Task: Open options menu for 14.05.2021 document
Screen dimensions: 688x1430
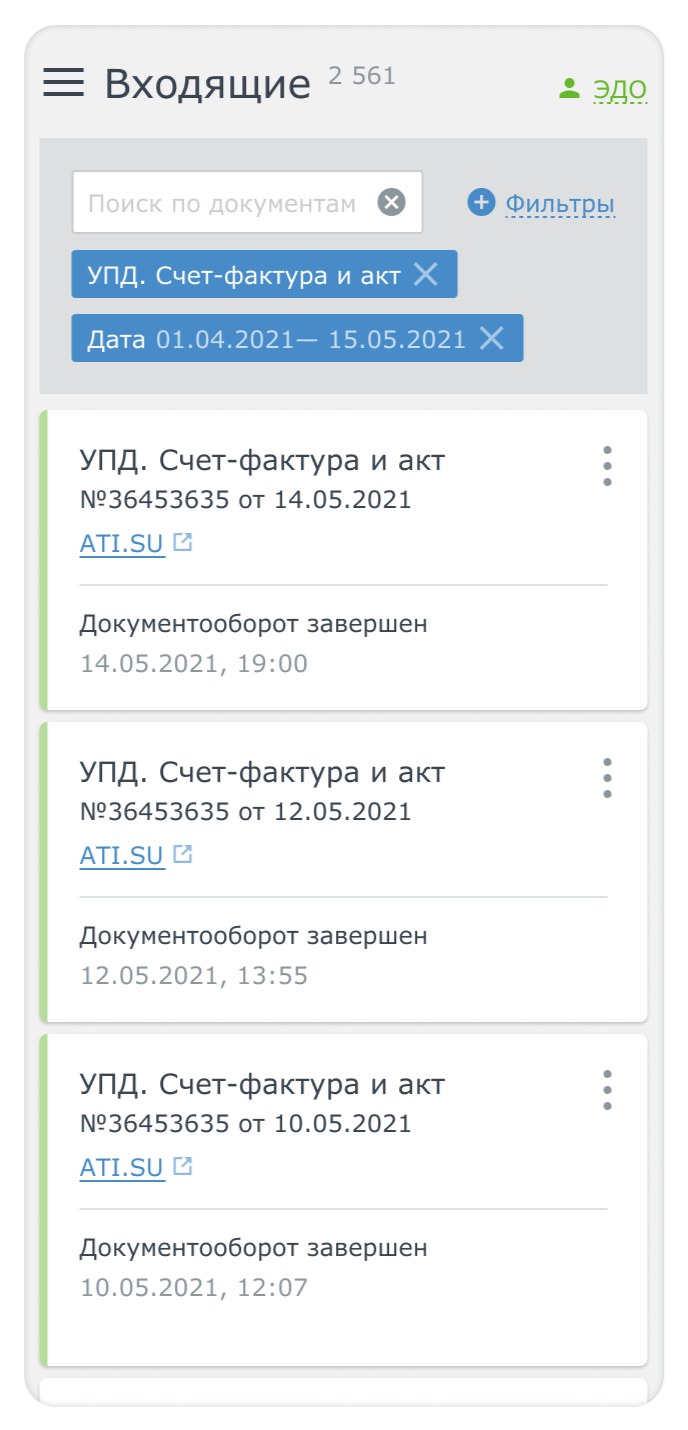Action: click(x=607, y=466)
